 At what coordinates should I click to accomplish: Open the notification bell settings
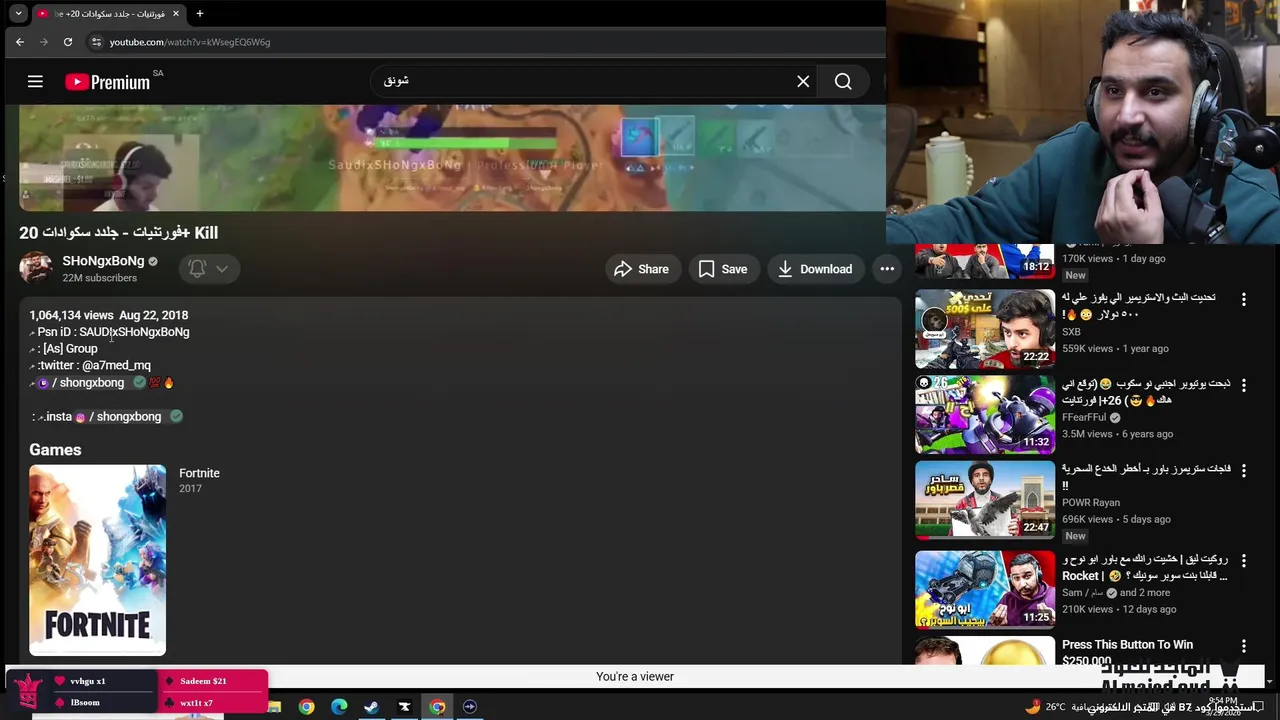click(x=197, y=268)
